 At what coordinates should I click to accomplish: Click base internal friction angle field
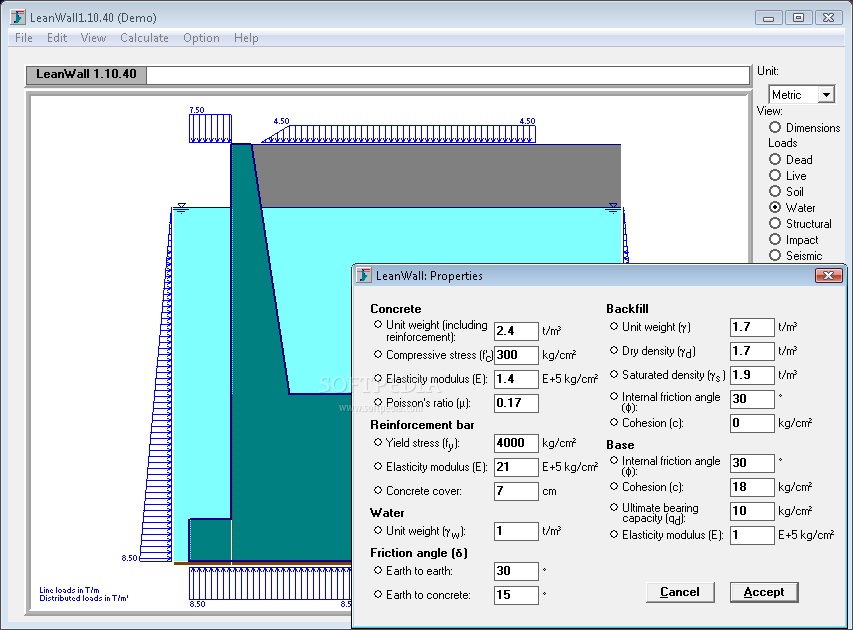point(752,463)
